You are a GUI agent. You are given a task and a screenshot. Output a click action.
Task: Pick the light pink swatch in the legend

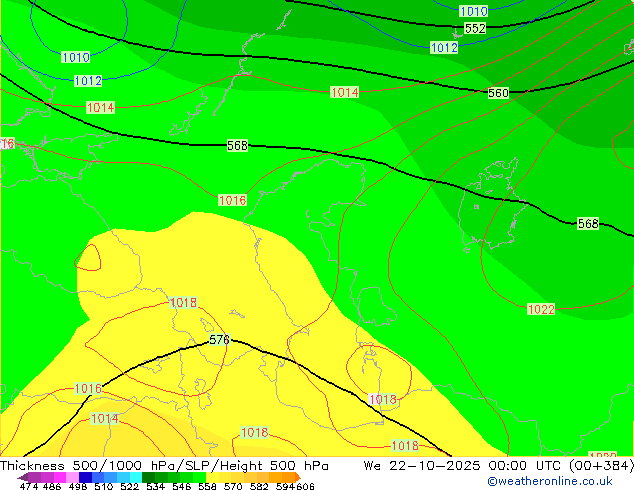point(72,477)
